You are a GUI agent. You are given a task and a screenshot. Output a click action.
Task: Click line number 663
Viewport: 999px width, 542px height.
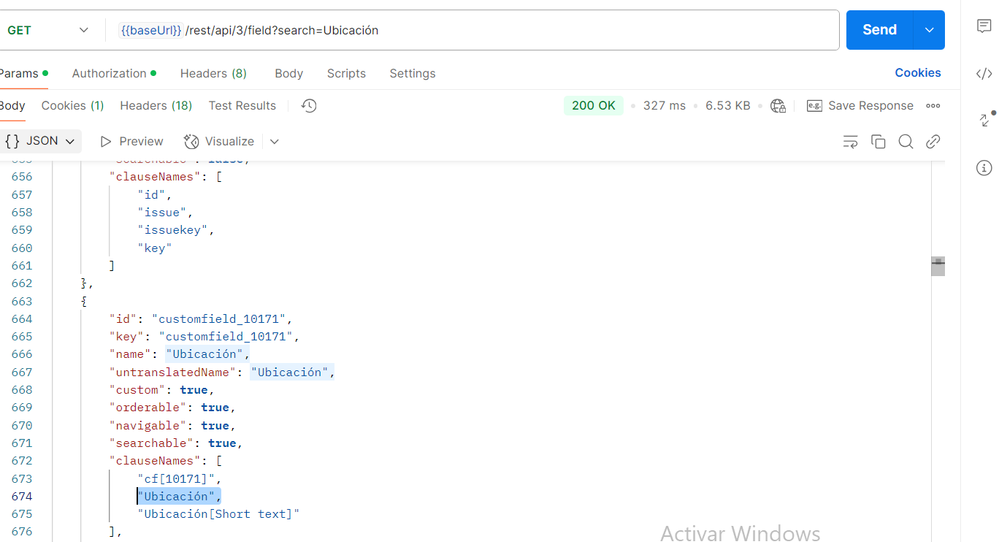click(22, 301)
